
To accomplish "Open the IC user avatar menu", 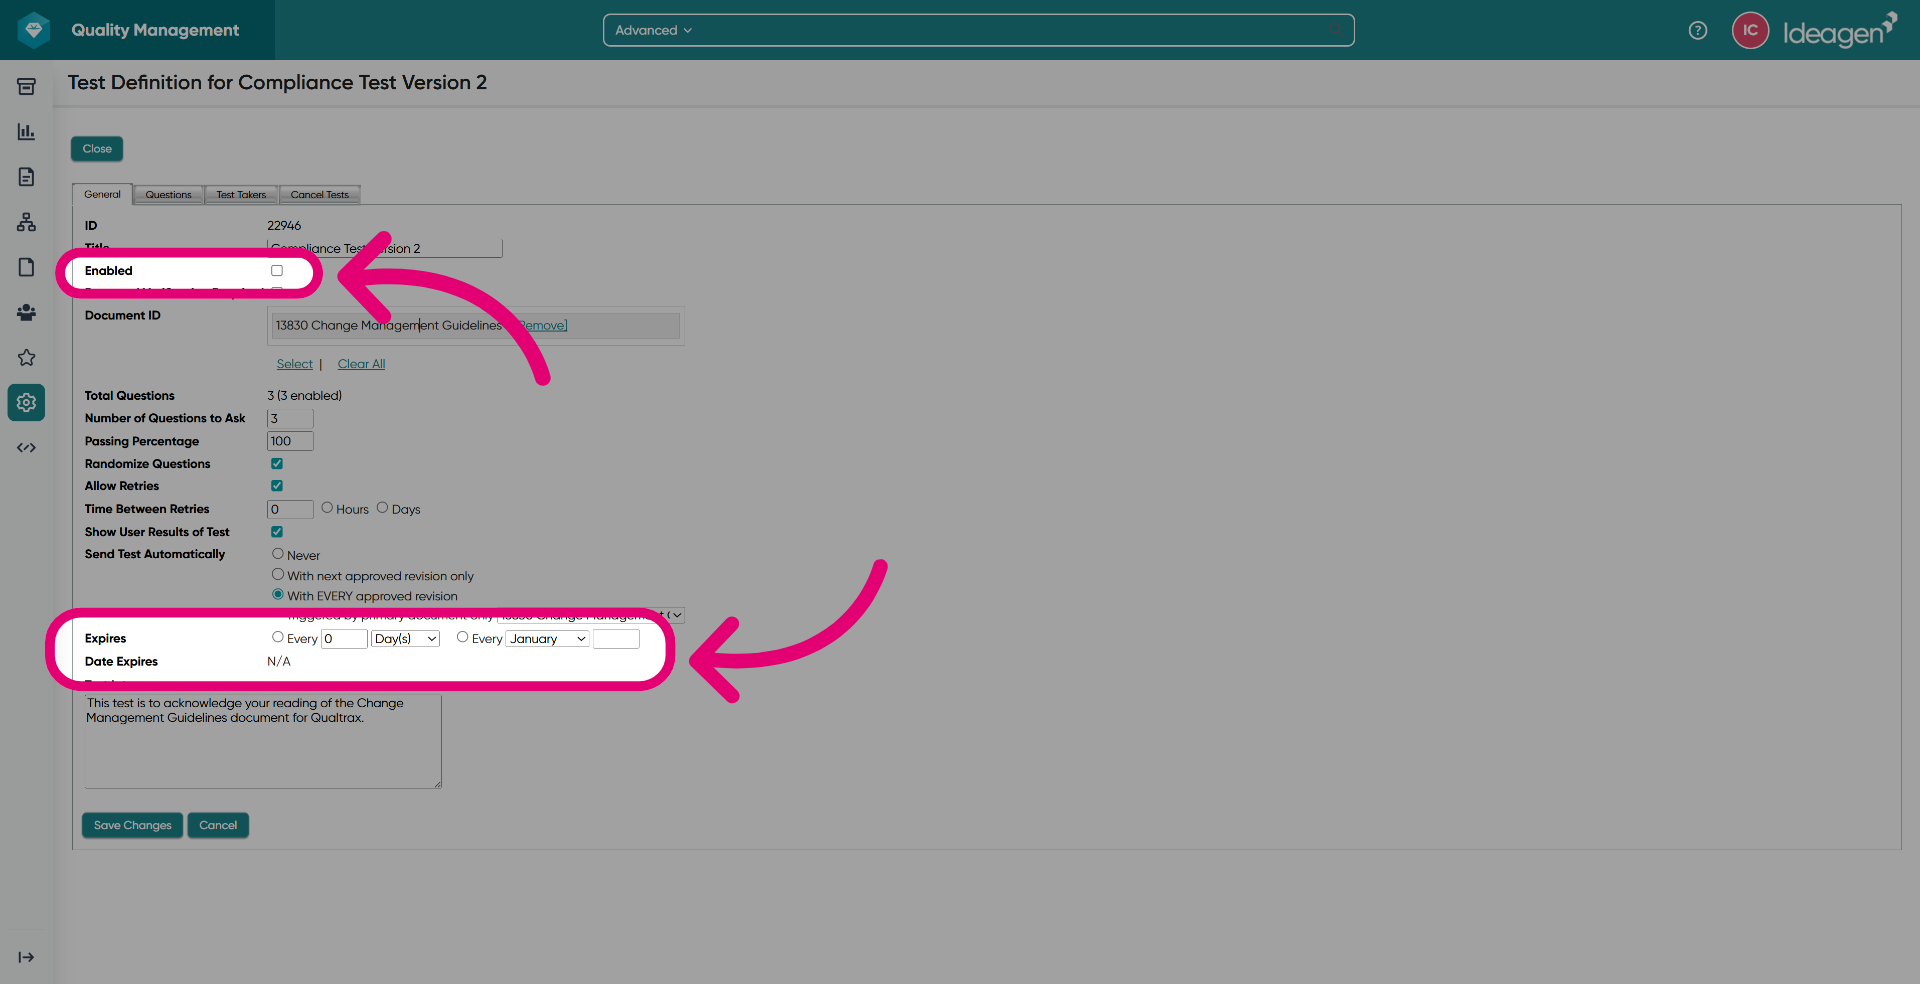I will [x=1750, y=30].
